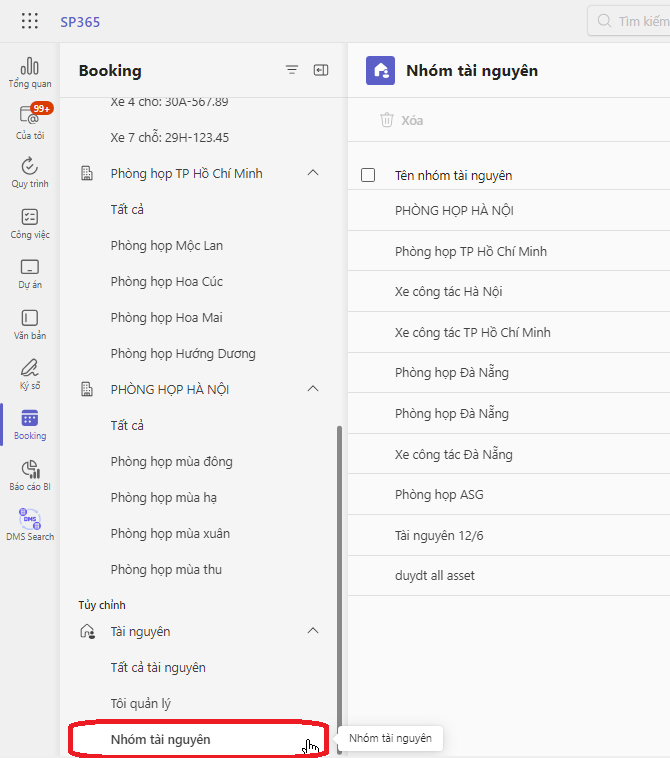Open the Xe công tác Hà Nội group row
This screenshot has width=670, height=758.
click(448, 291)
